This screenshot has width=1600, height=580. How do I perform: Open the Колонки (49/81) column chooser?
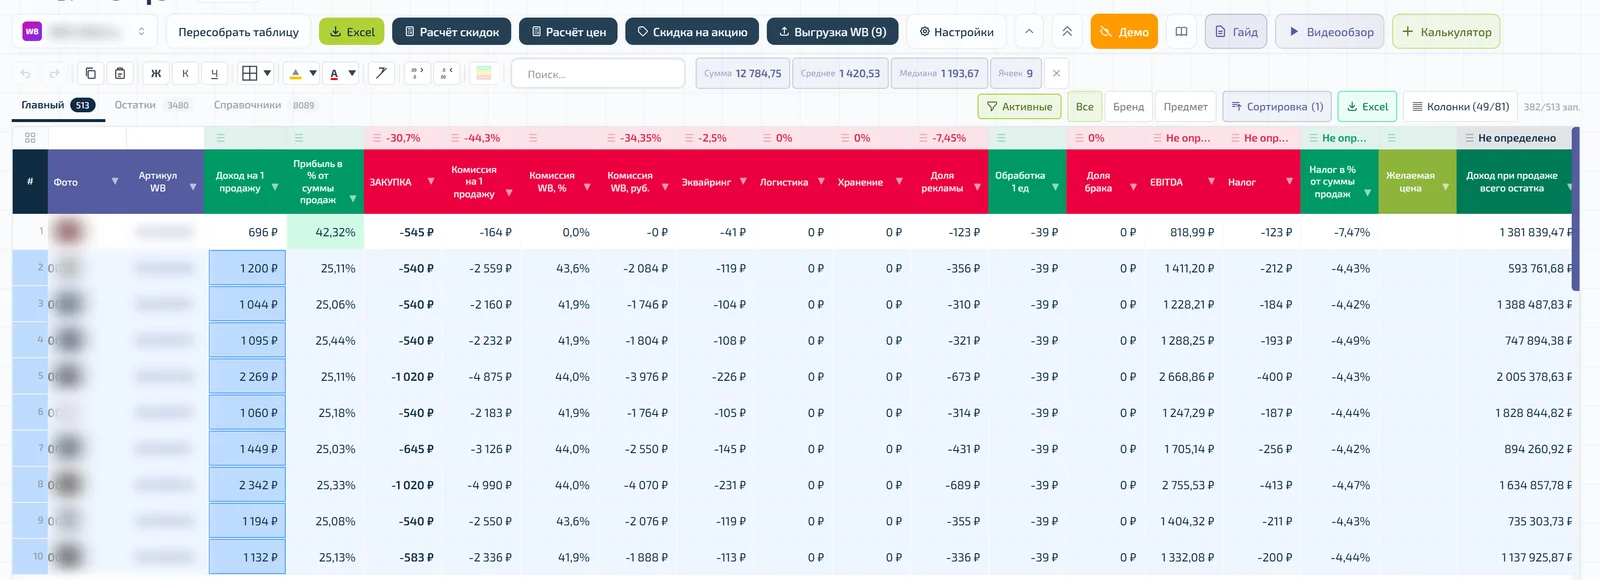click(x=1460, y=106)
